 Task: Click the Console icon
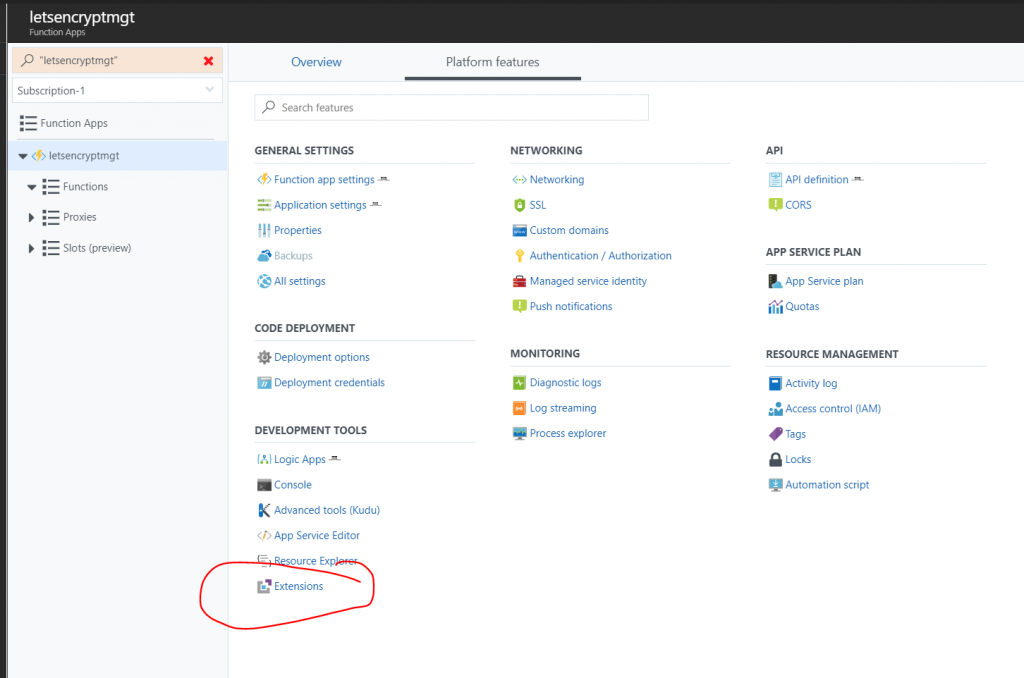pyautogui.click(x=264, y=485)
